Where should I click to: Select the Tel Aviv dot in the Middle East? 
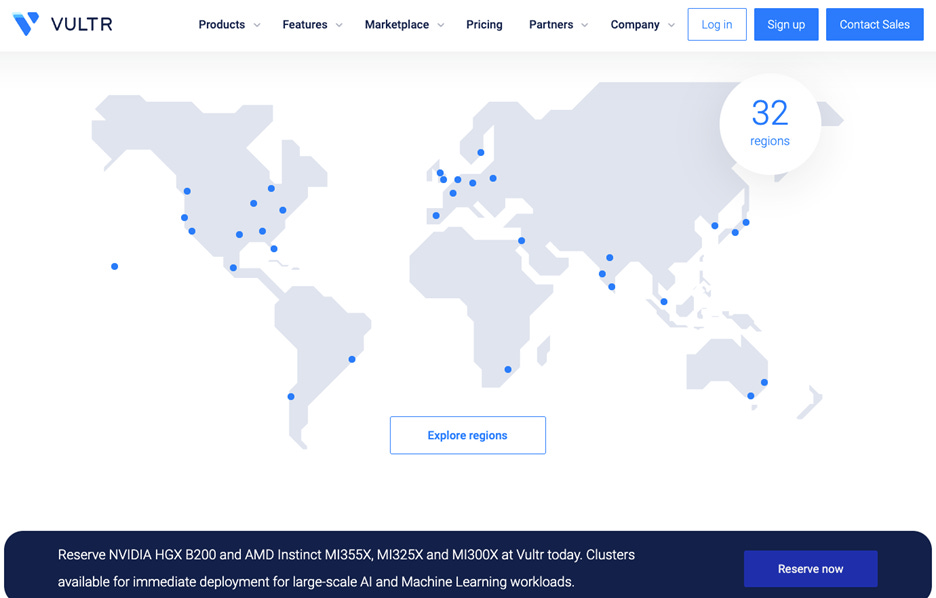(521, 241)
